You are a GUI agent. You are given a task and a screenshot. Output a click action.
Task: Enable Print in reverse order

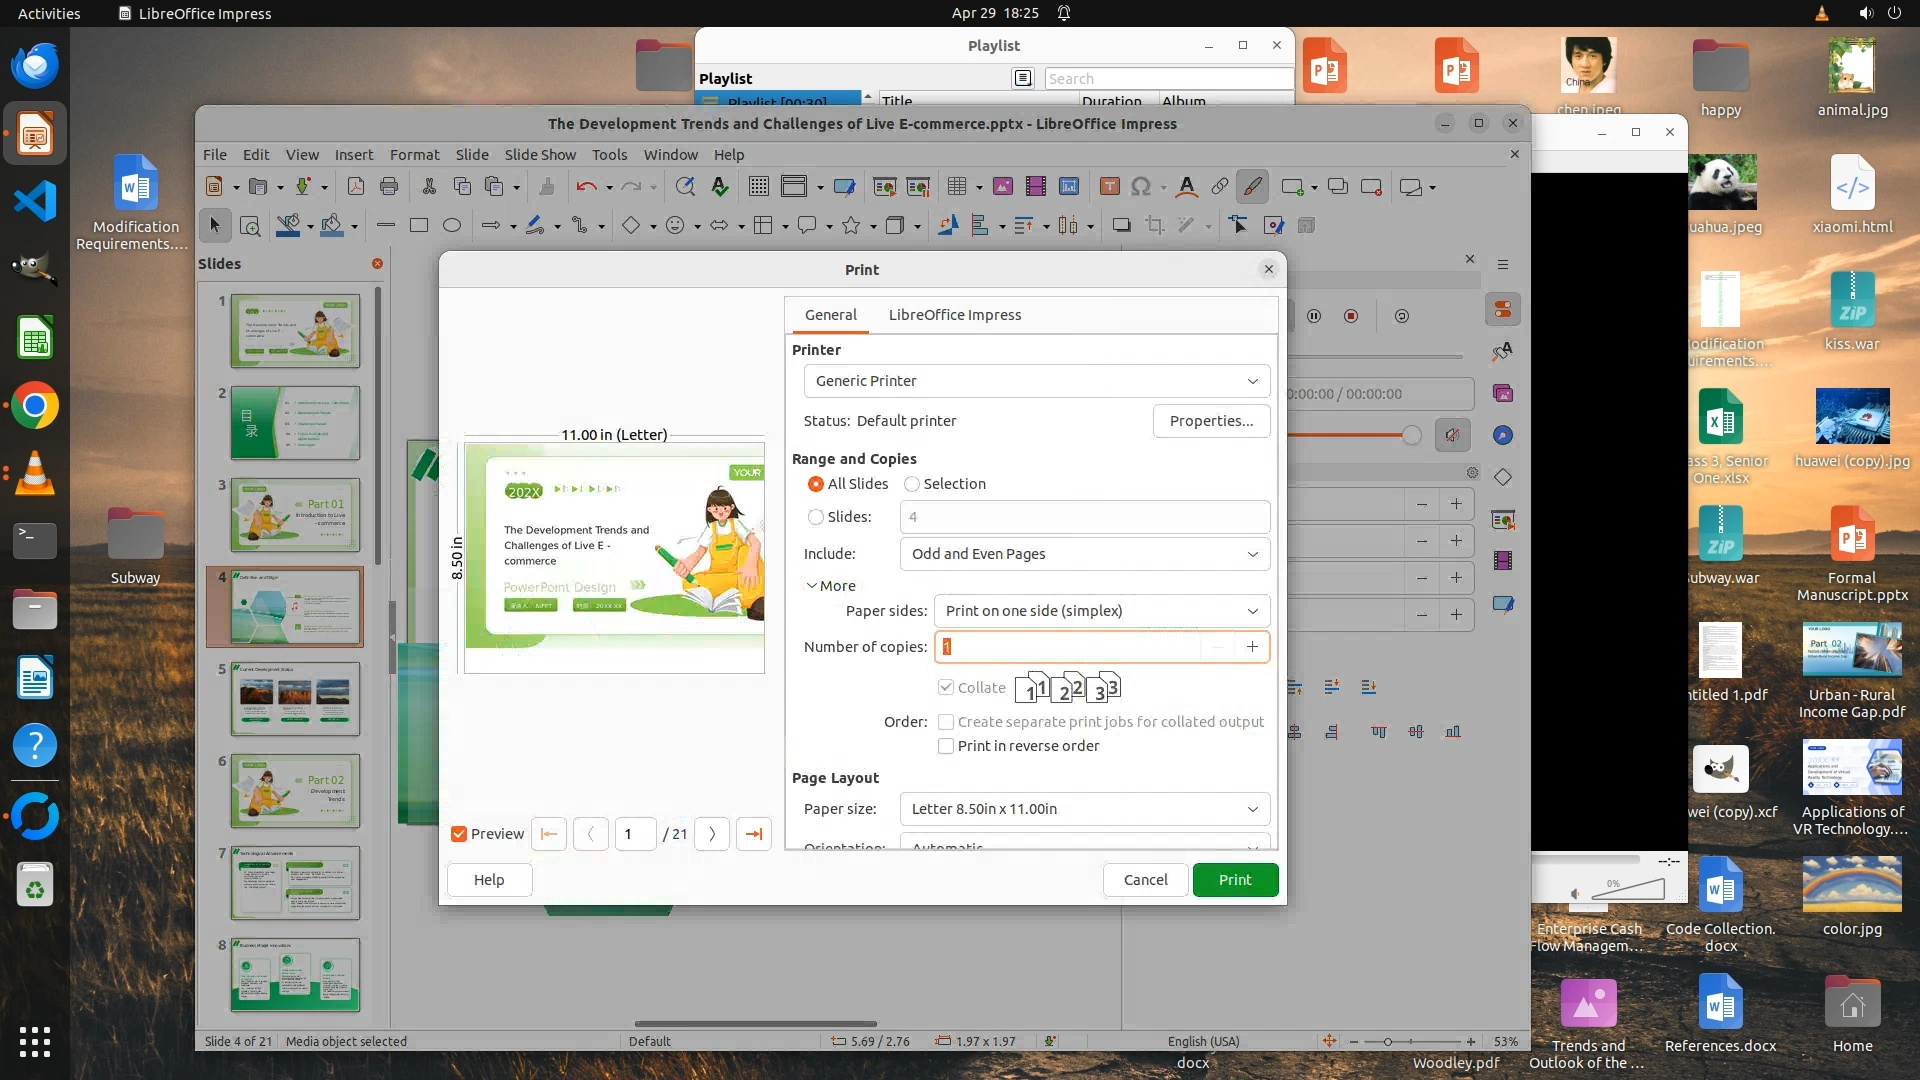point(946,746)
